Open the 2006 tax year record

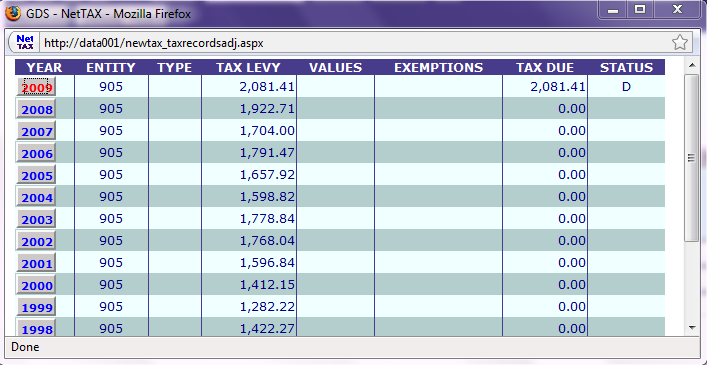click(x=36, y=153)
